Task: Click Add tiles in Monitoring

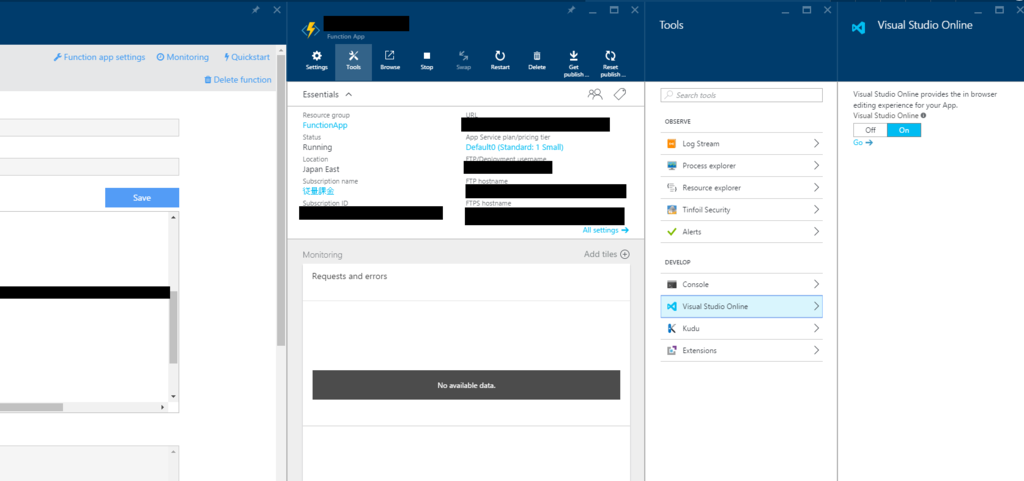Action: [x=607, y=255]
